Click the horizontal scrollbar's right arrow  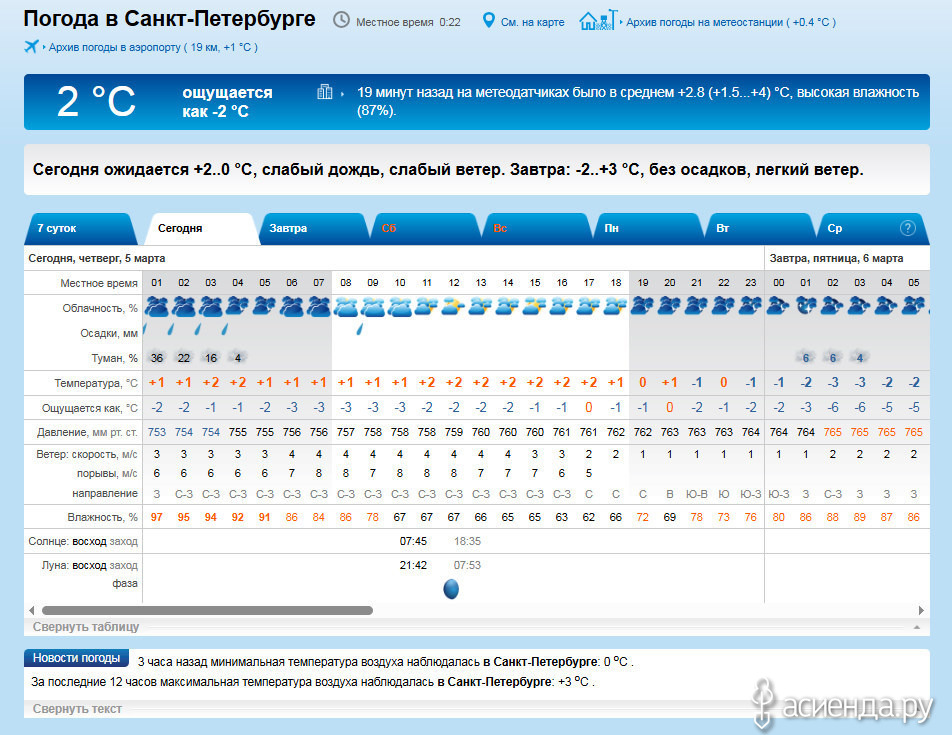(921, 610)
